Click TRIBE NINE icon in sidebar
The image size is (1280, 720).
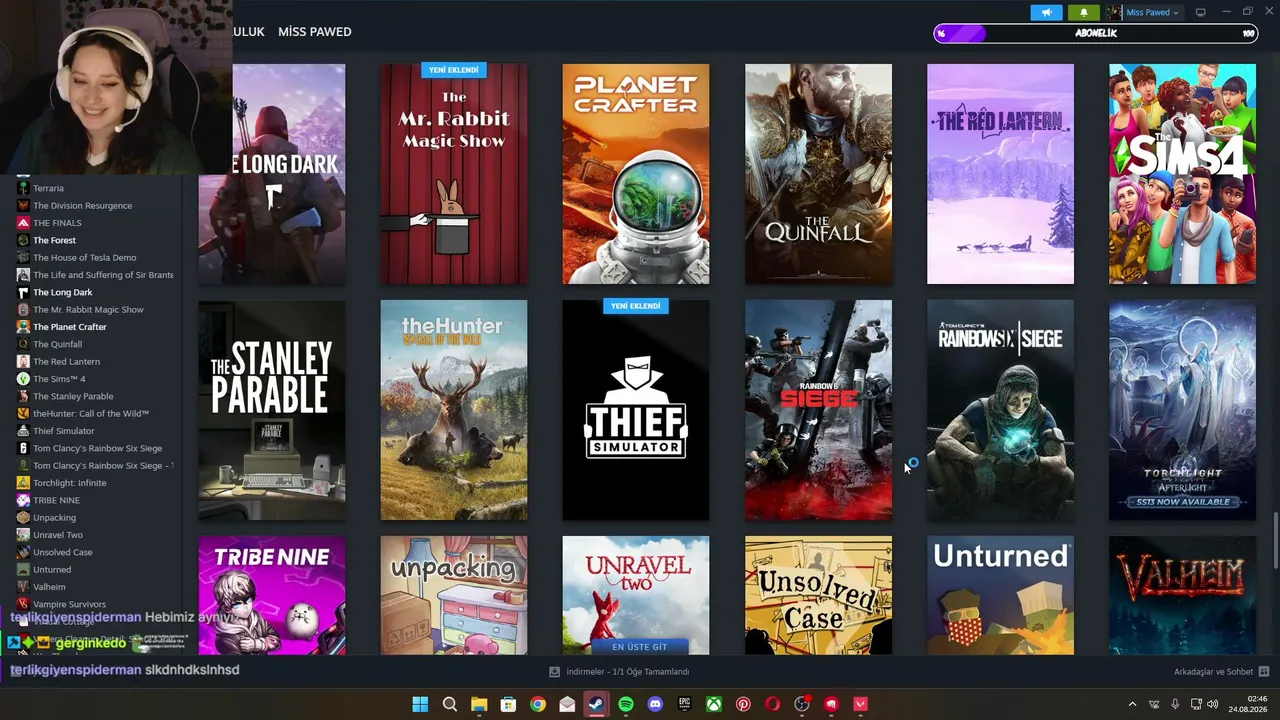click(x=23, y=500)
